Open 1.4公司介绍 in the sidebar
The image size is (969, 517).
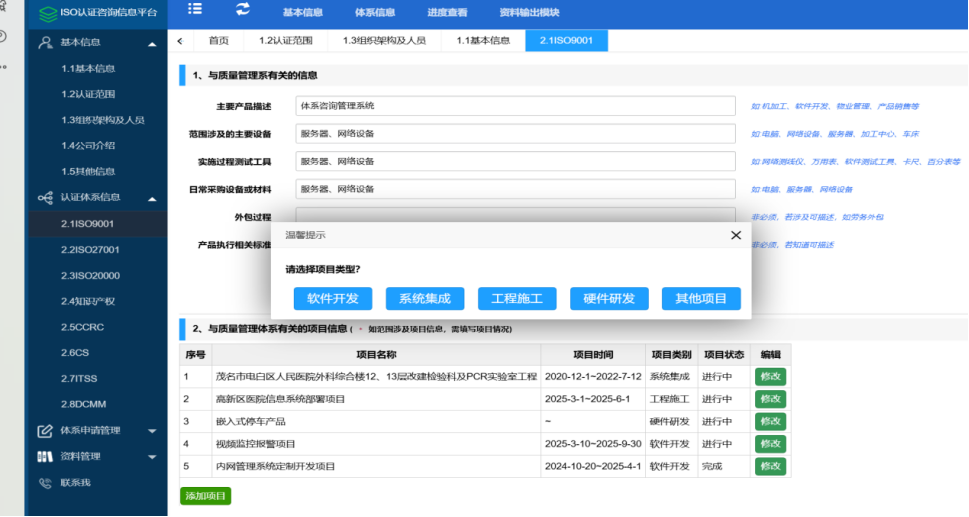pyautogui.click(x=88, y=146)
